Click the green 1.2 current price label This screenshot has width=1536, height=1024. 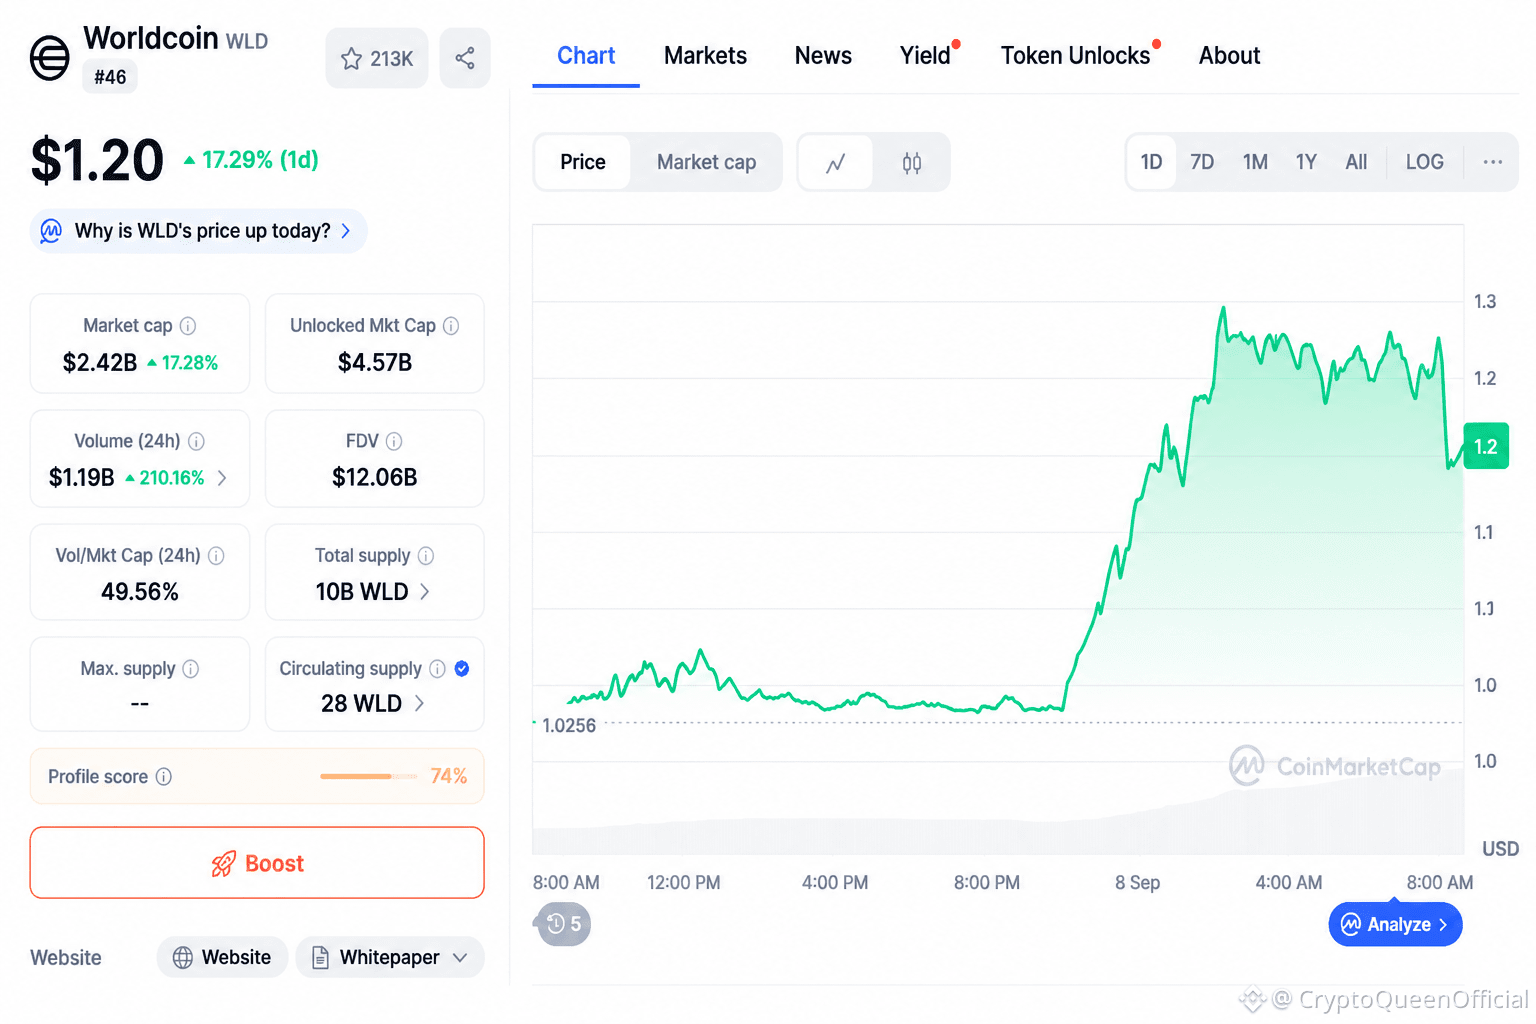[x=1486, y=447]
